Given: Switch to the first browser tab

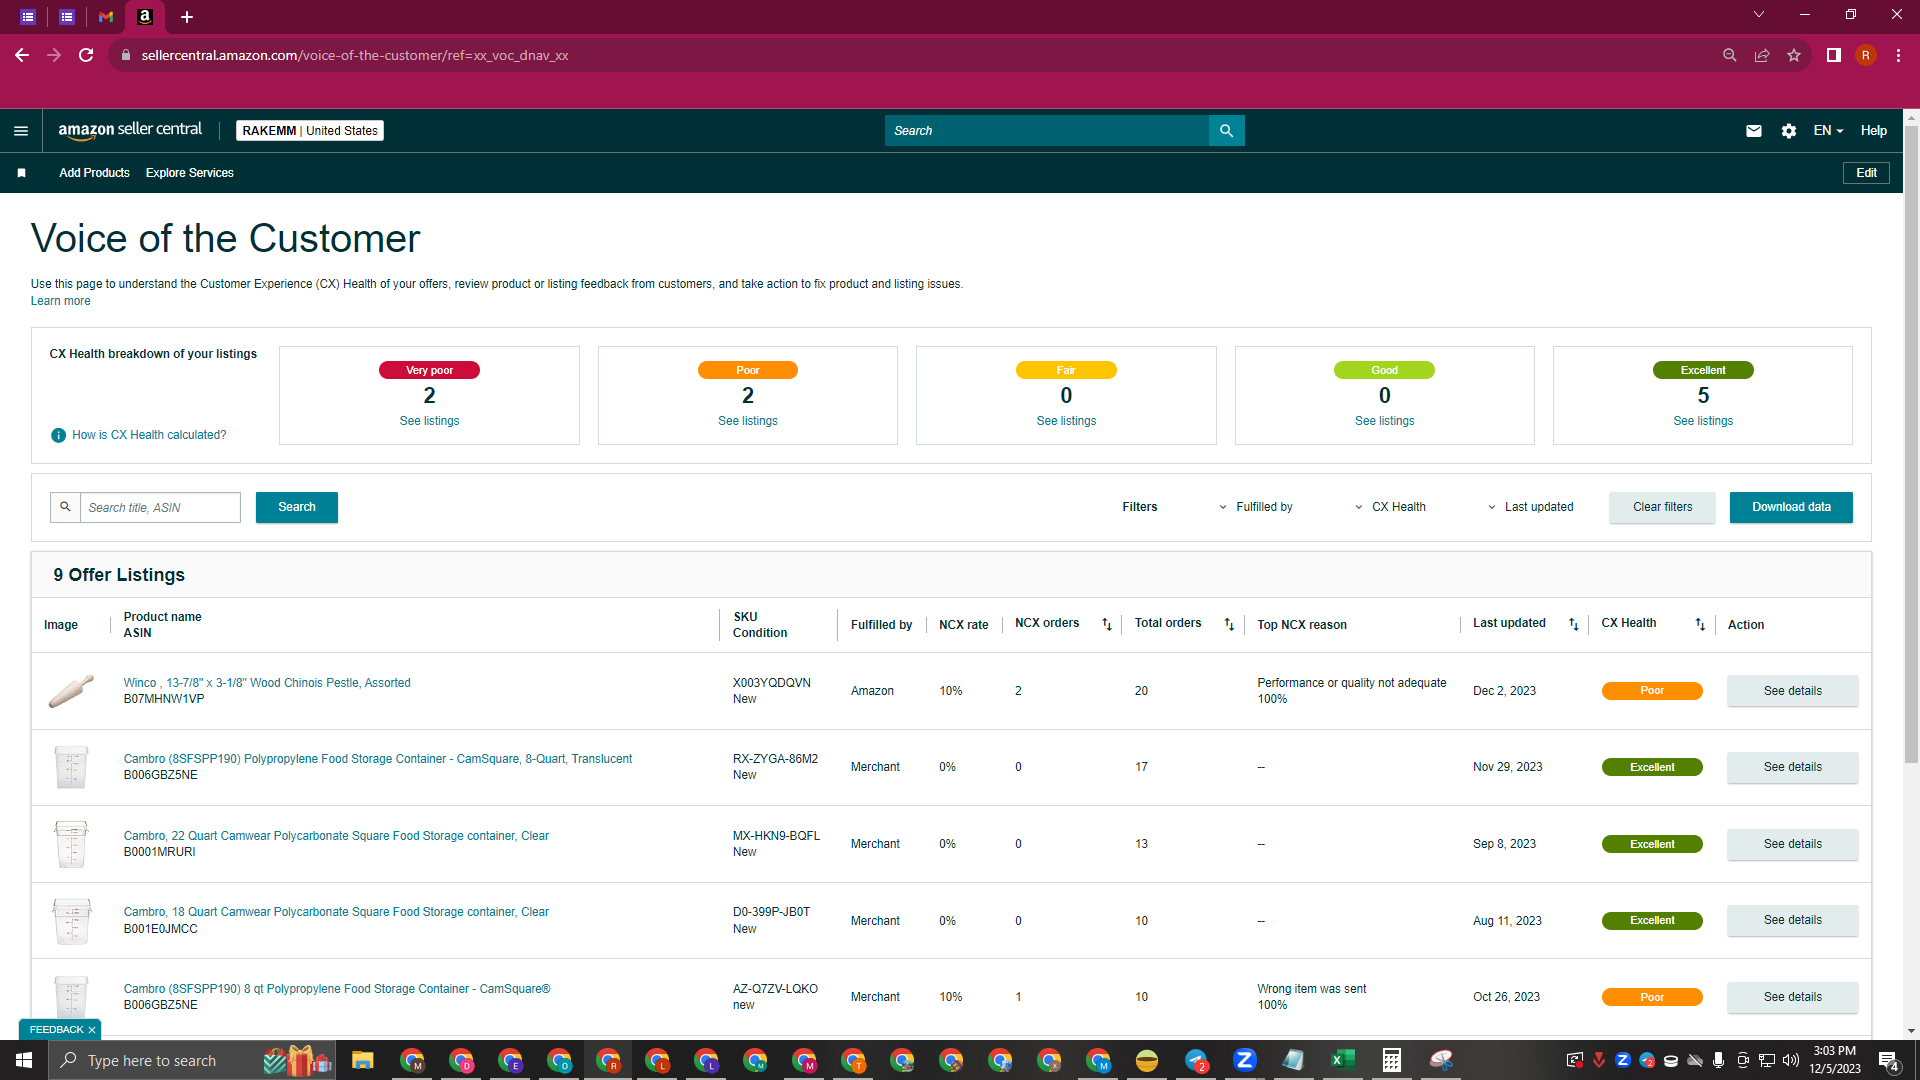Looking at the screenshot, I should coord(28,16).
